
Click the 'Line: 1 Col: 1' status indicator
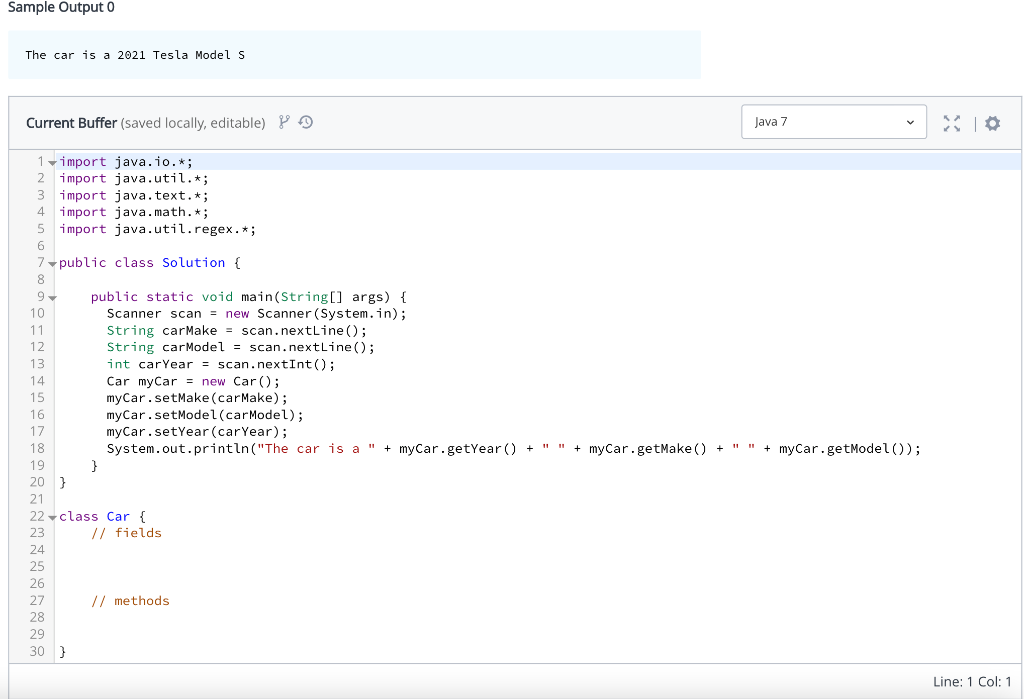click(x=972, y=681)
